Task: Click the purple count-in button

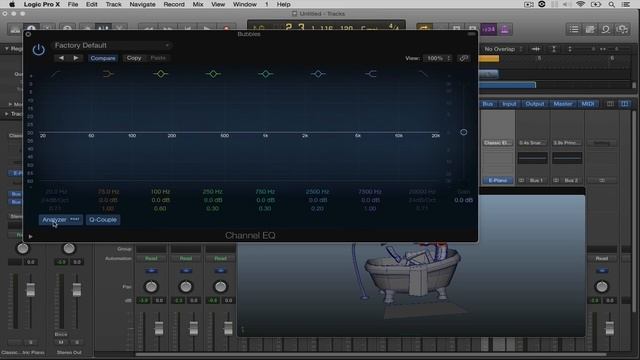Action: [489, 29]
